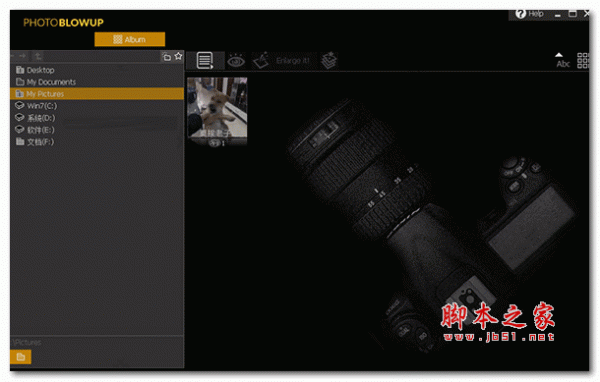The height and width of the screenshot is (382, 600).
Task: Switch to grid thumbnail view icon
Action: pyautogui.click(x=583, y=60)
